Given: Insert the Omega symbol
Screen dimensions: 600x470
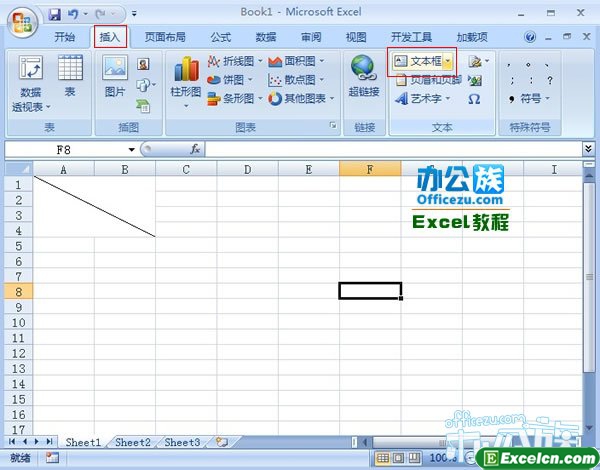Looking at the screenshot, I should 474,99.
